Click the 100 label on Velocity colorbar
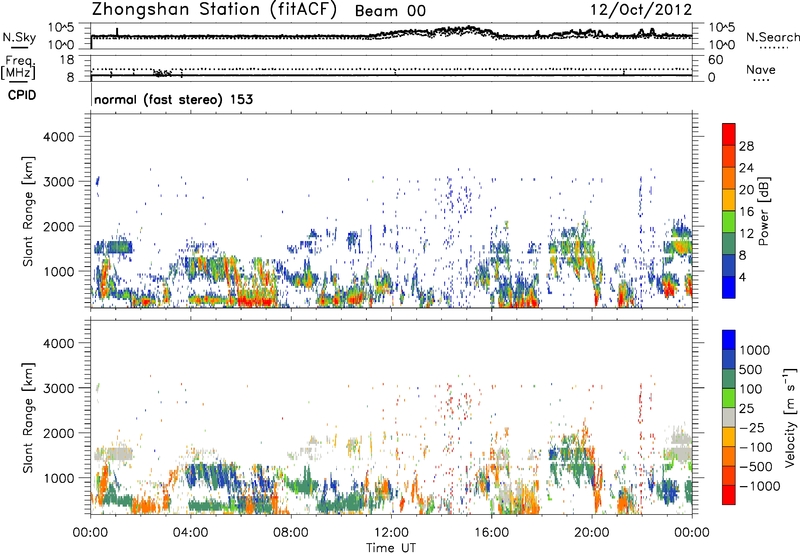This screenshot has height=554, width=800. [x=751, y=389]
